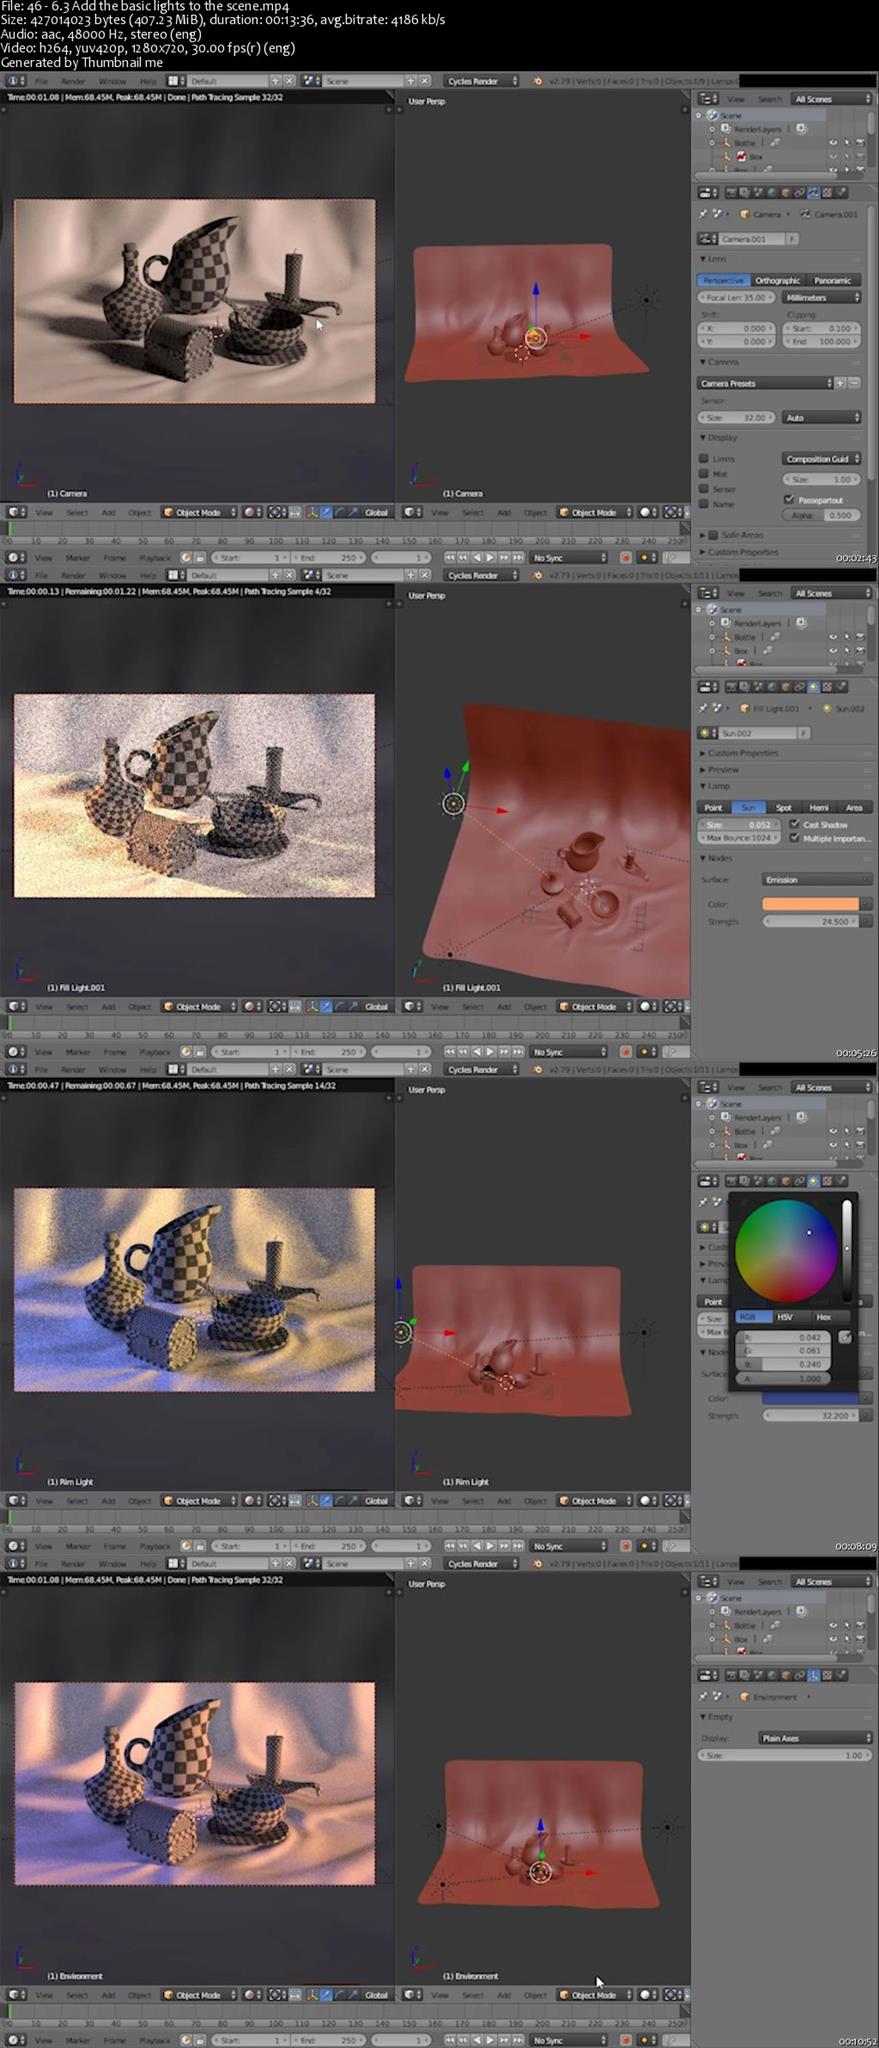
Task: Enable the Sensor display checkbox
Action: click(704, 488)
